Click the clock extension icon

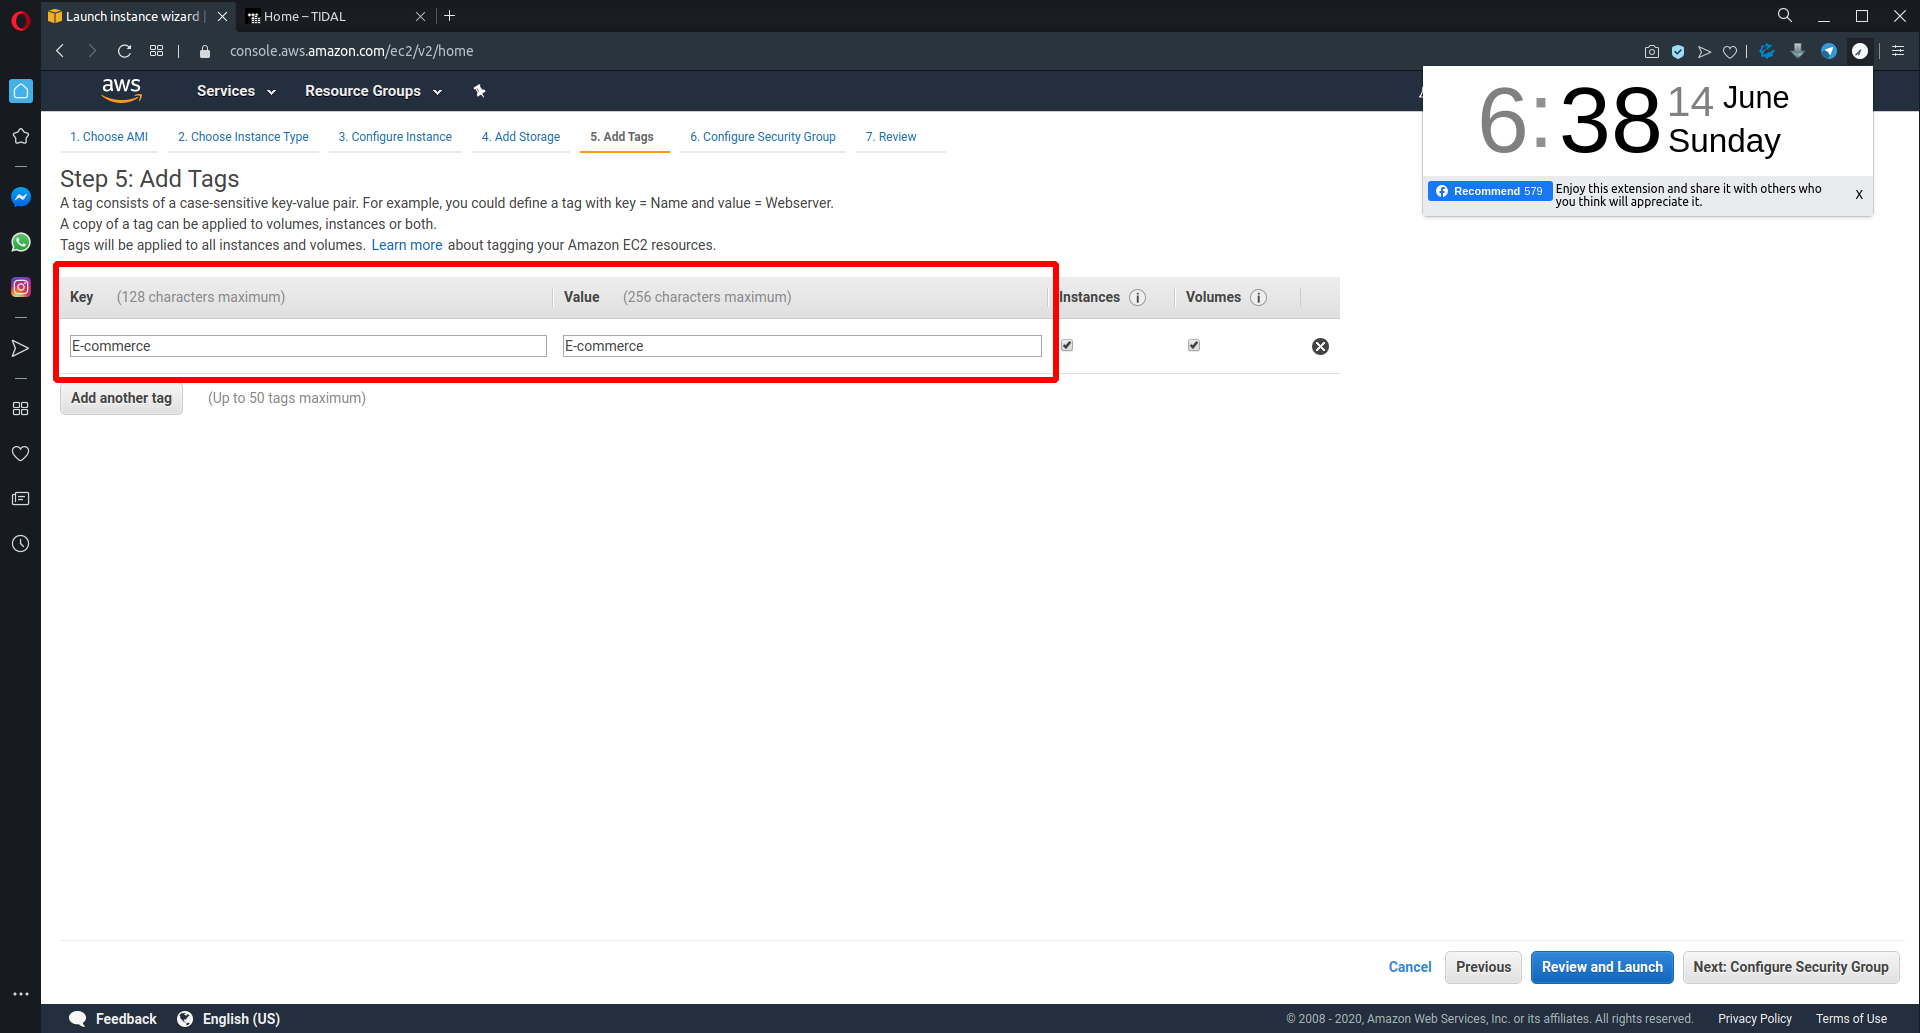click(x=1860, y=51)
